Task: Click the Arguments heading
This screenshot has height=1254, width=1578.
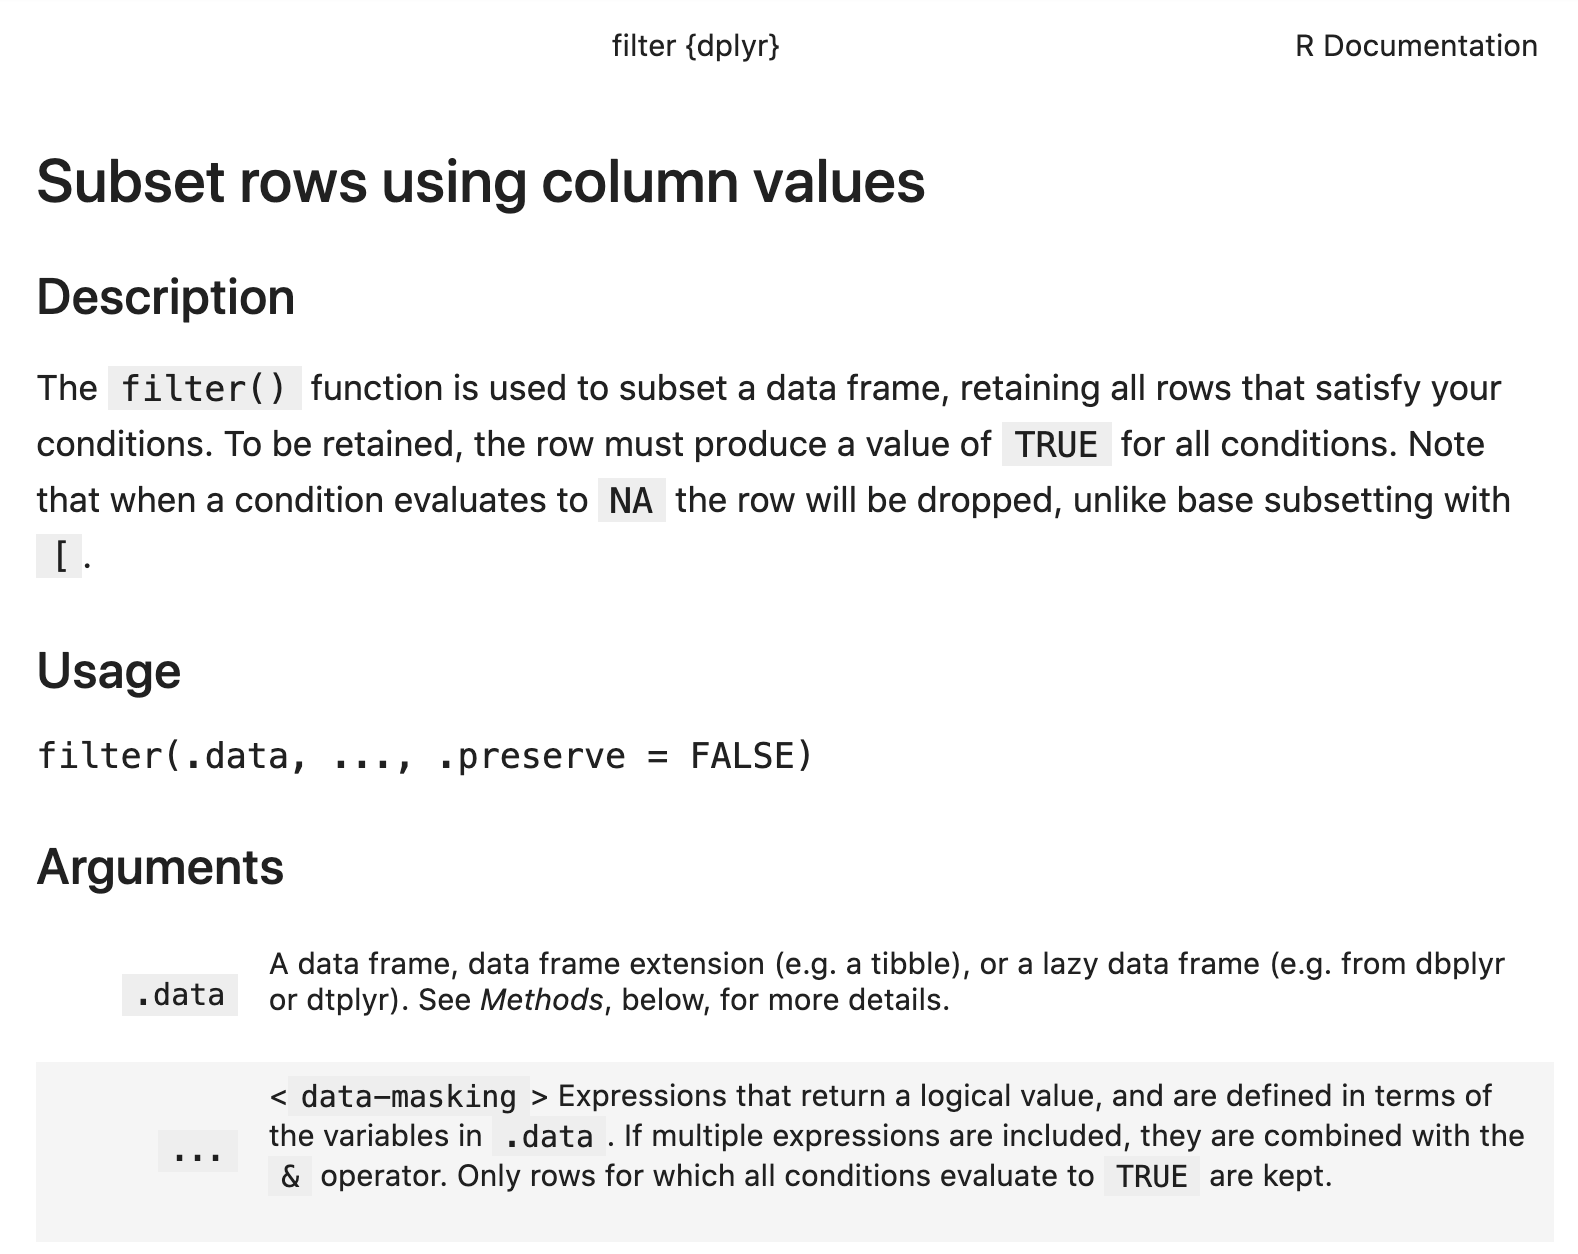Action: click(x=160, y=867)
